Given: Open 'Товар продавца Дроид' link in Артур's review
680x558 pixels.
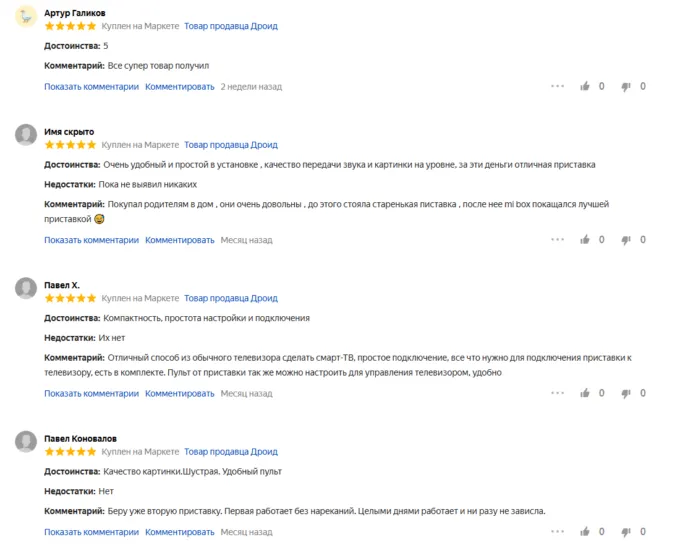Looking at the screenshot, I should [231, 26].
